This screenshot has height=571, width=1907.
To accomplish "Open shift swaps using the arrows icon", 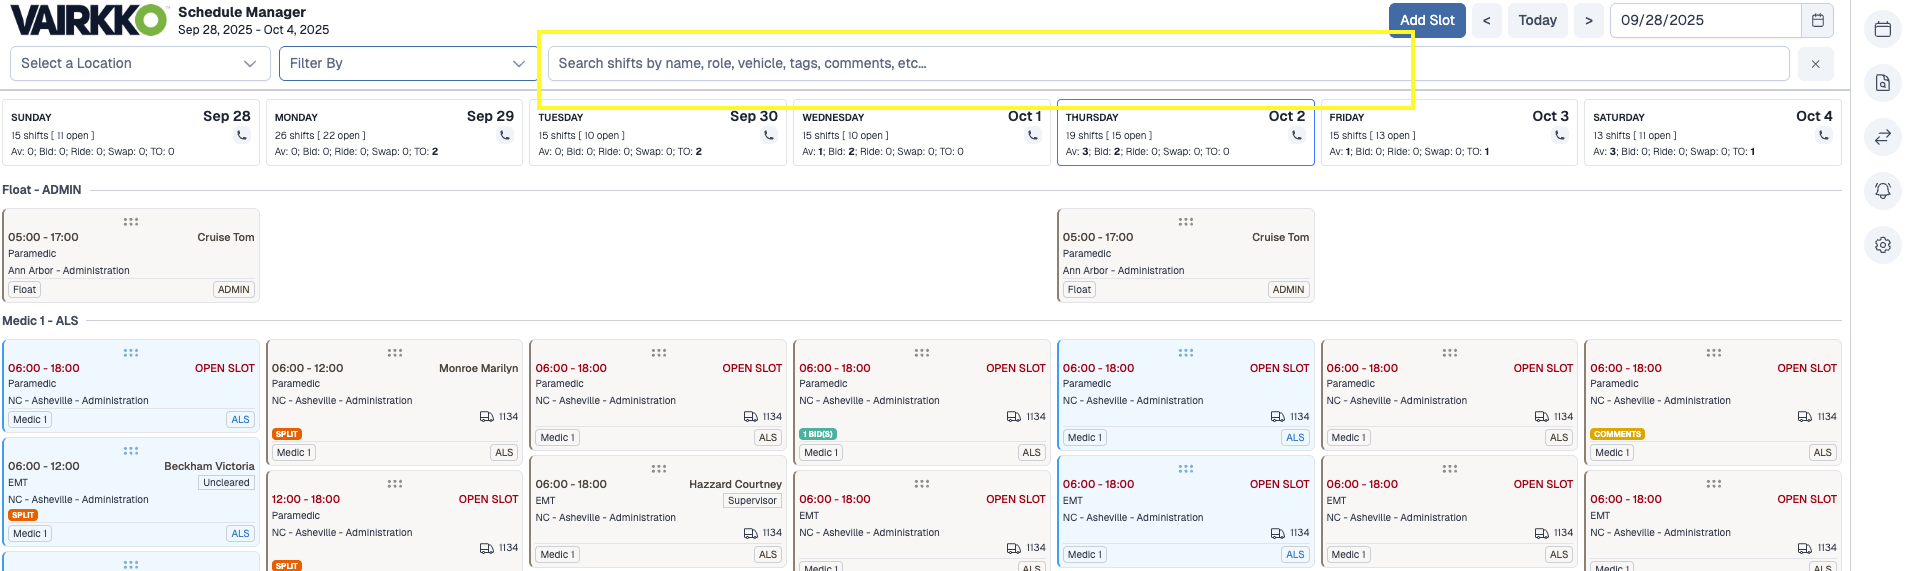I will pos(1882,137).
